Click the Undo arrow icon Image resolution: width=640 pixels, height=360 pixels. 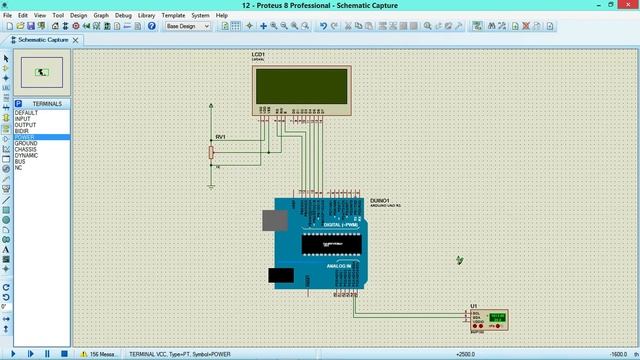[323, 26]
